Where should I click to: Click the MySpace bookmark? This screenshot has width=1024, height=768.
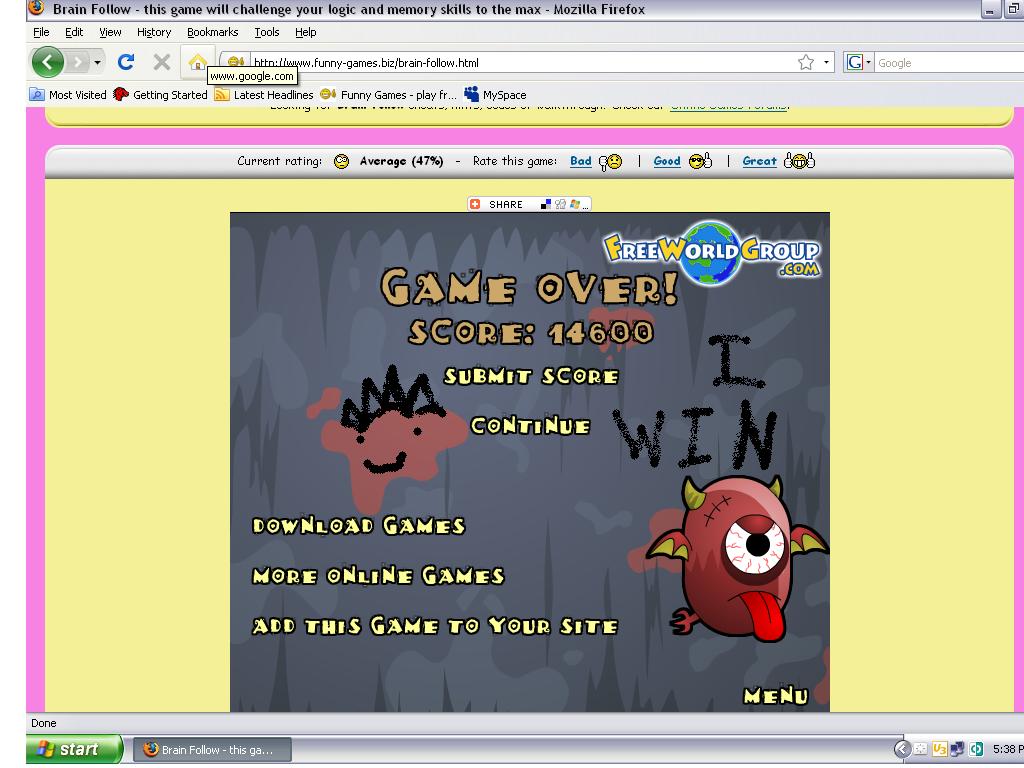495,95
